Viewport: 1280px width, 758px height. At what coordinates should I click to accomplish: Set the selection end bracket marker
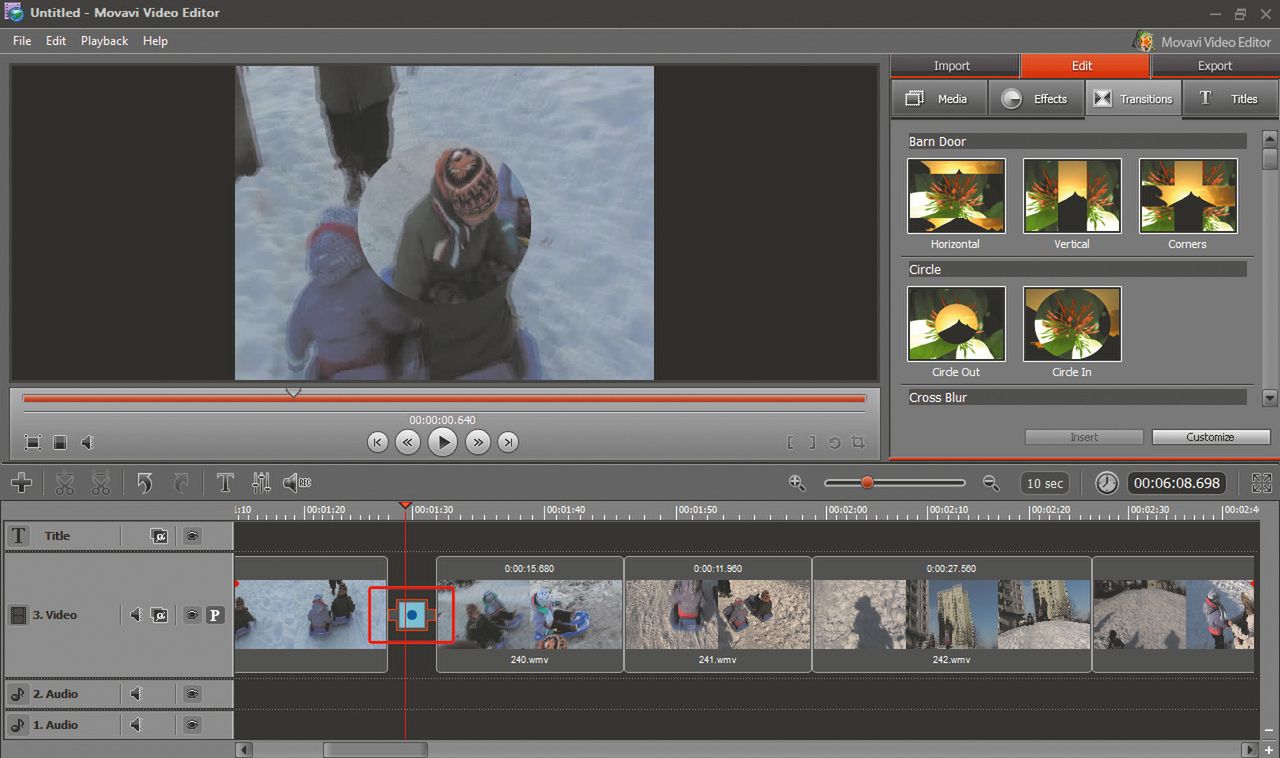812,442
